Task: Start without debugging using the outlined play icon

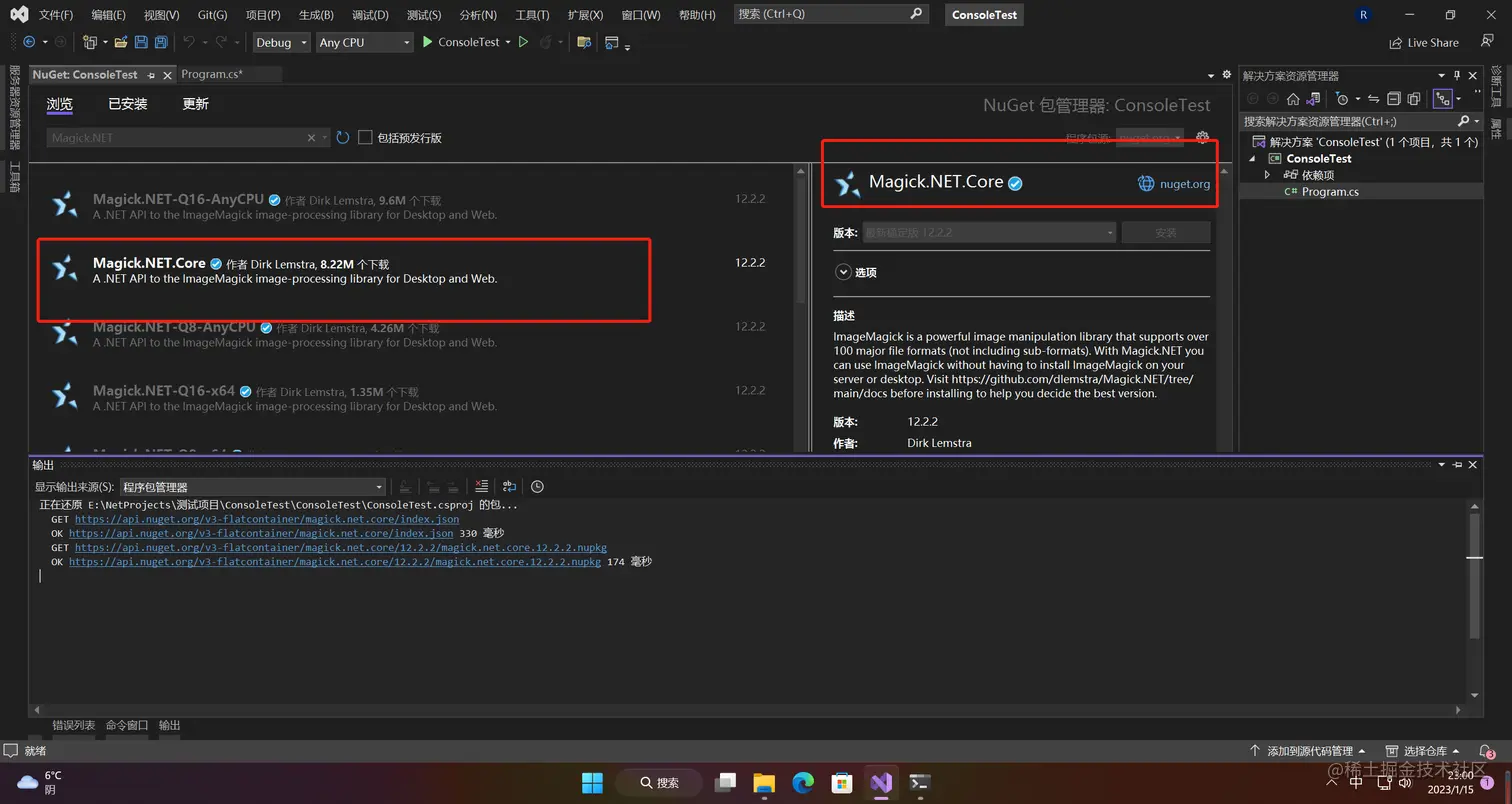Action: (523, 42)
